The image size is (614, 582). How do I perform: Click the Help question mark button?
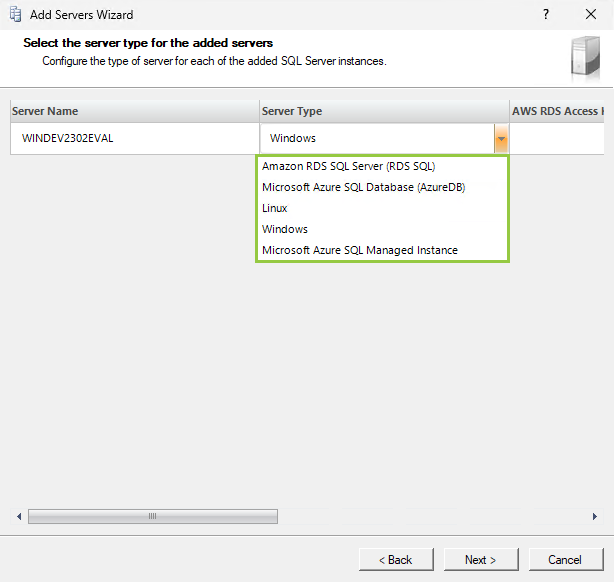click(546, 15)
